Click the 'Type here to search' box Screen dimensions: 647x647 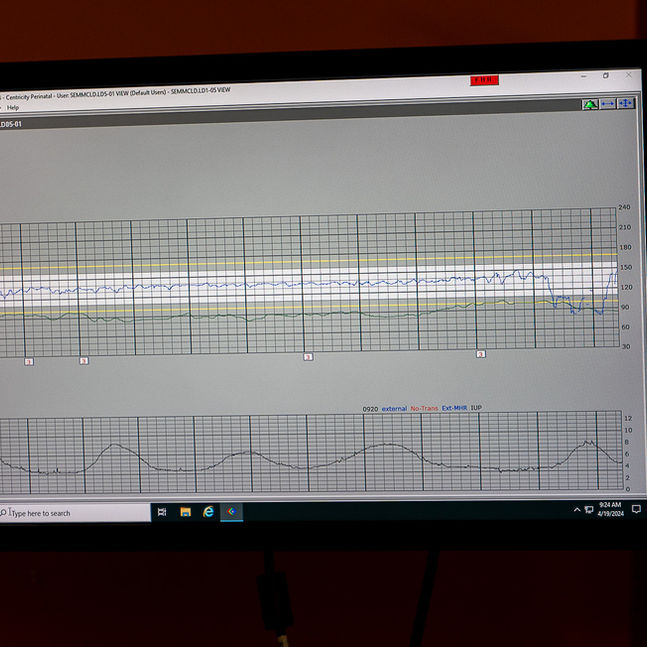[x=75, y=513]
